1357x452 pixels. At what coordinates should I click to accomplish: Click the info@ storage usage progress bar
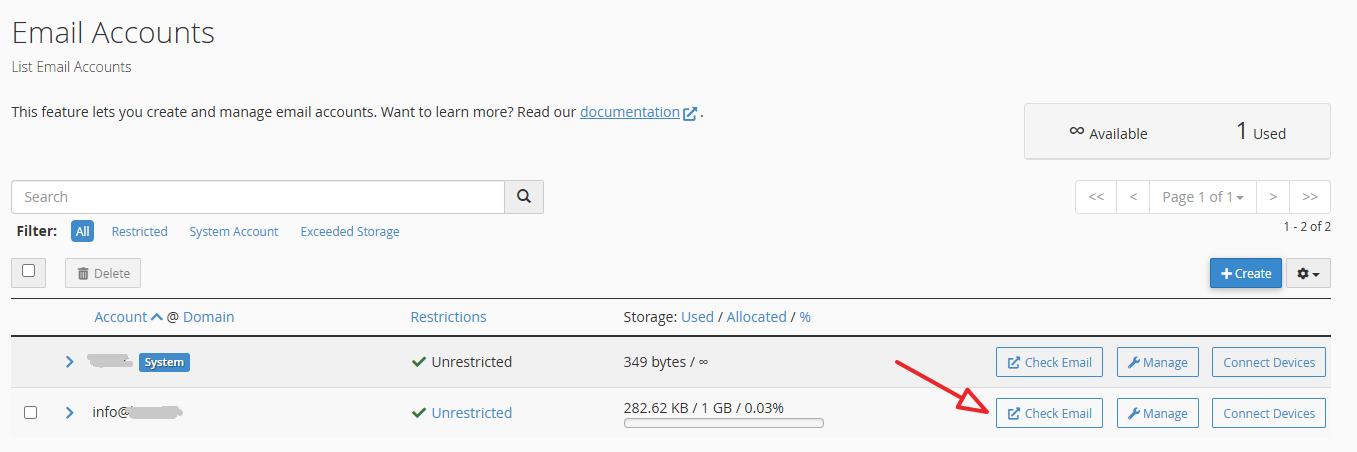click(x=723, y=423)
